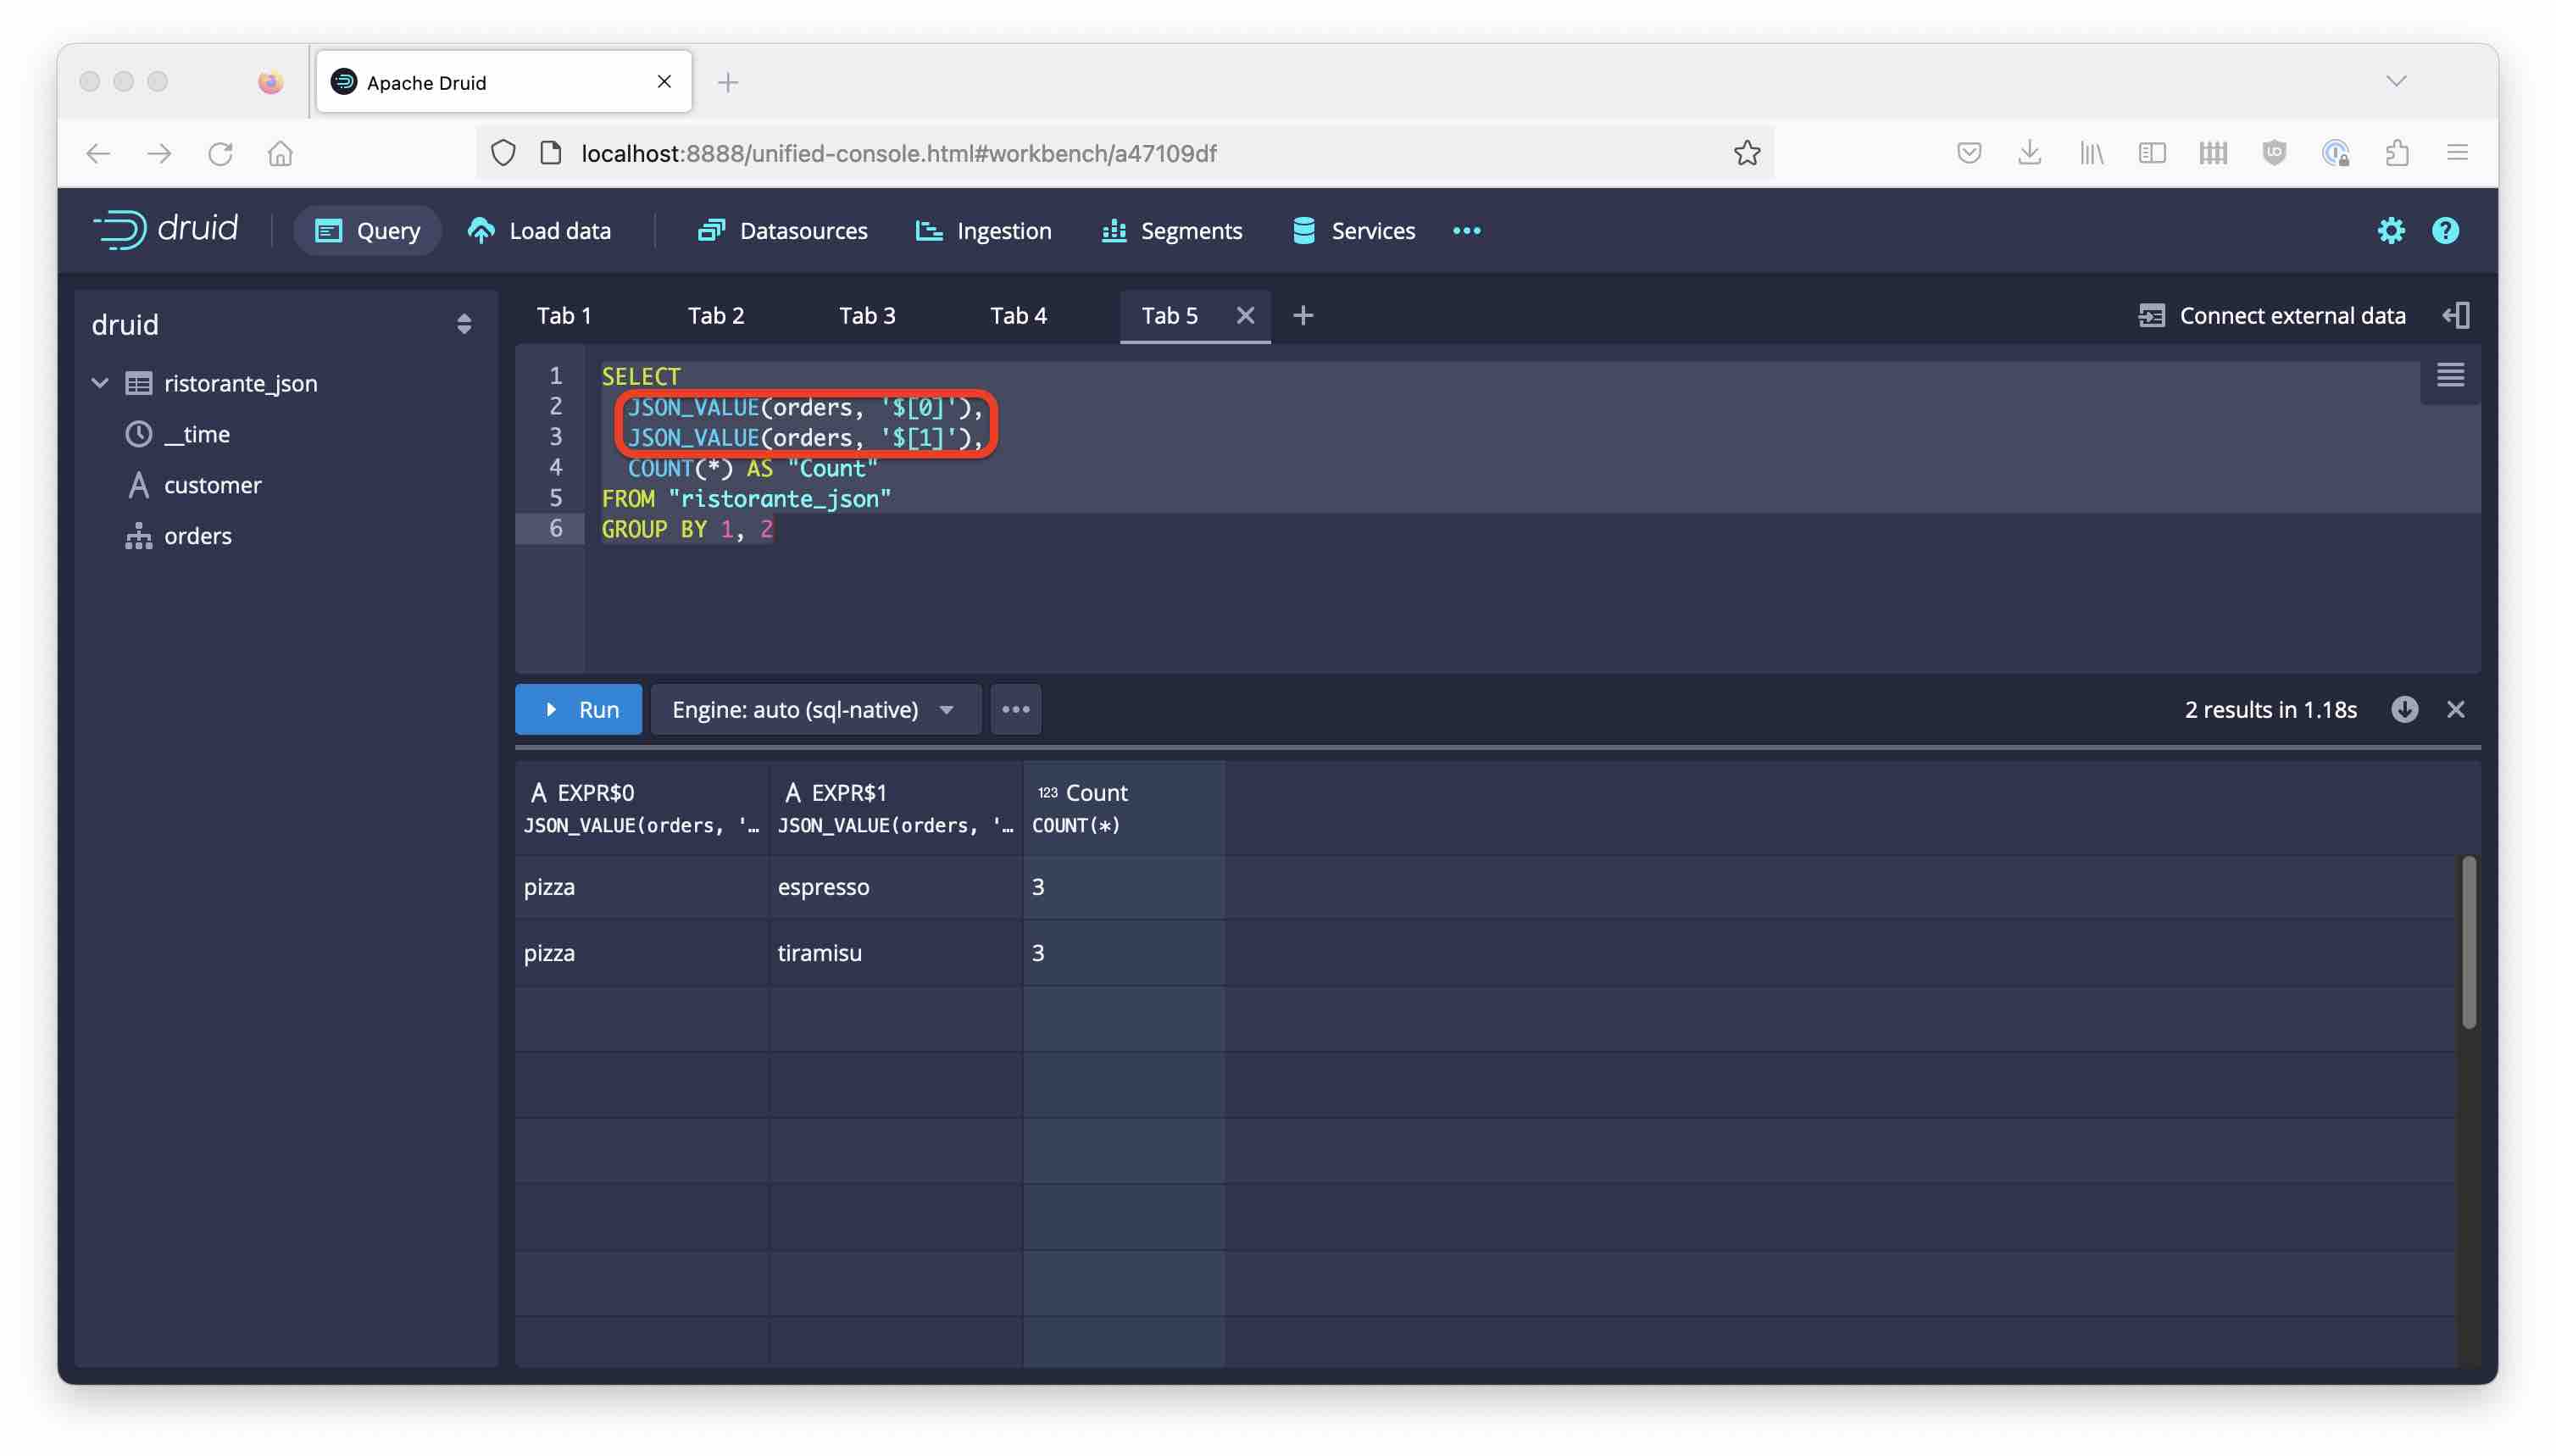2556x1456 pixels.
Task: Select Tab 3 in the workbench
Action: (x=865, y=316)
